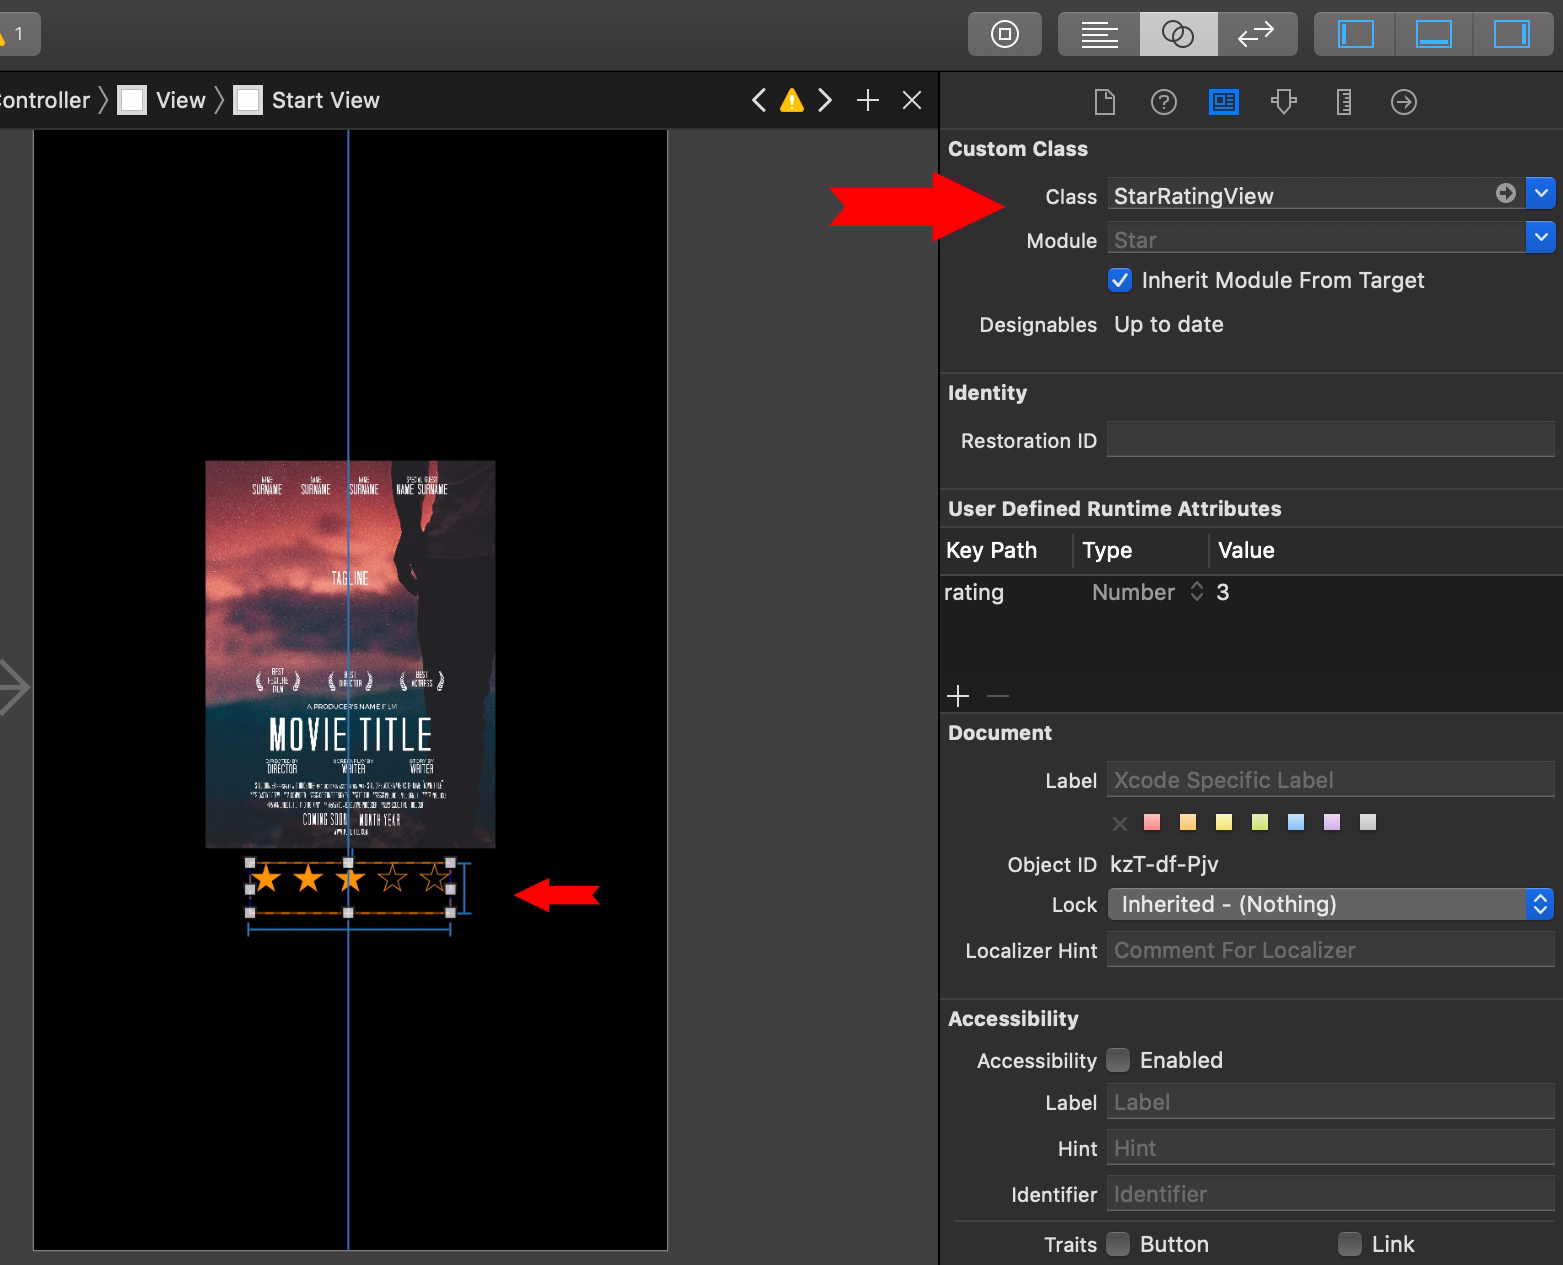Open the Connections inspector

click(1403, 102)
